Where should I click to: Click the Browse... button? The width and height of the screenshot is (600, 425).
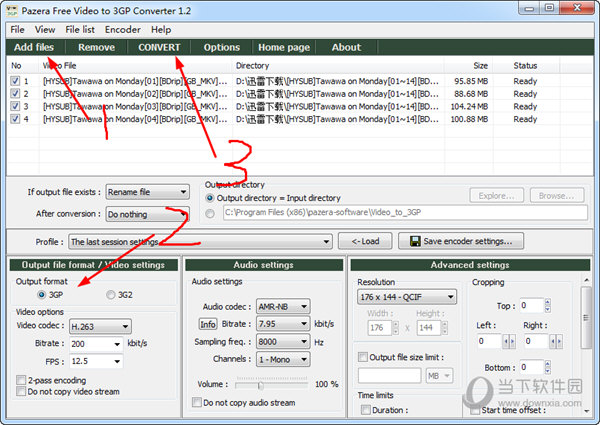click(x=557, y=195)
